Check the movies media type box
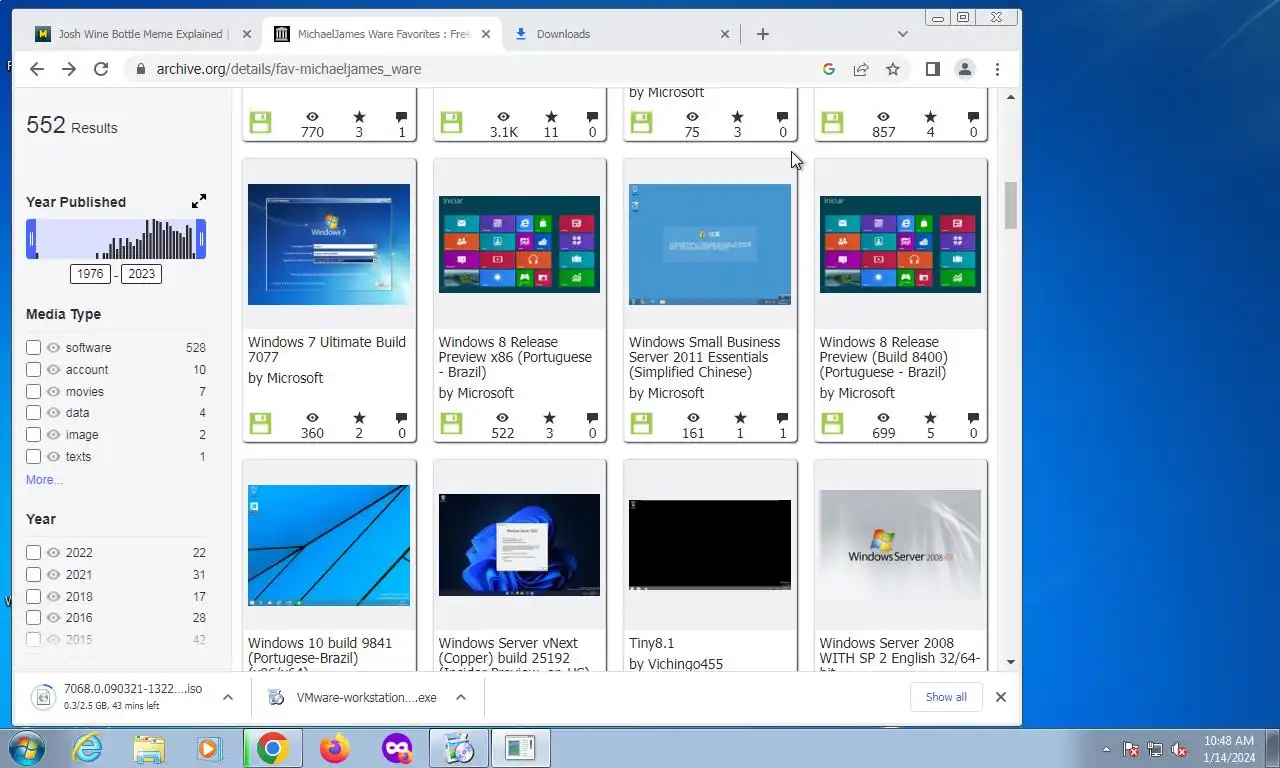Viewport: 1280px width, 768px height. click(x=33, y=391)
